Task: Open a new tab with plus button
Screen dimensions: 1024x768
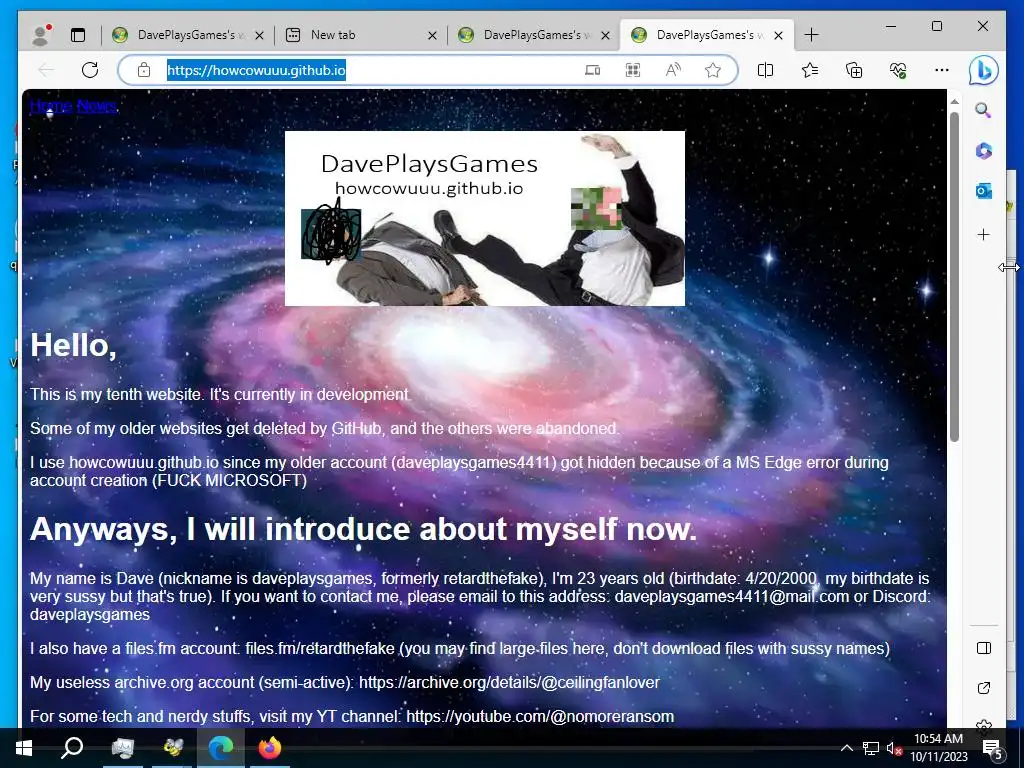Action: (811, 35)
